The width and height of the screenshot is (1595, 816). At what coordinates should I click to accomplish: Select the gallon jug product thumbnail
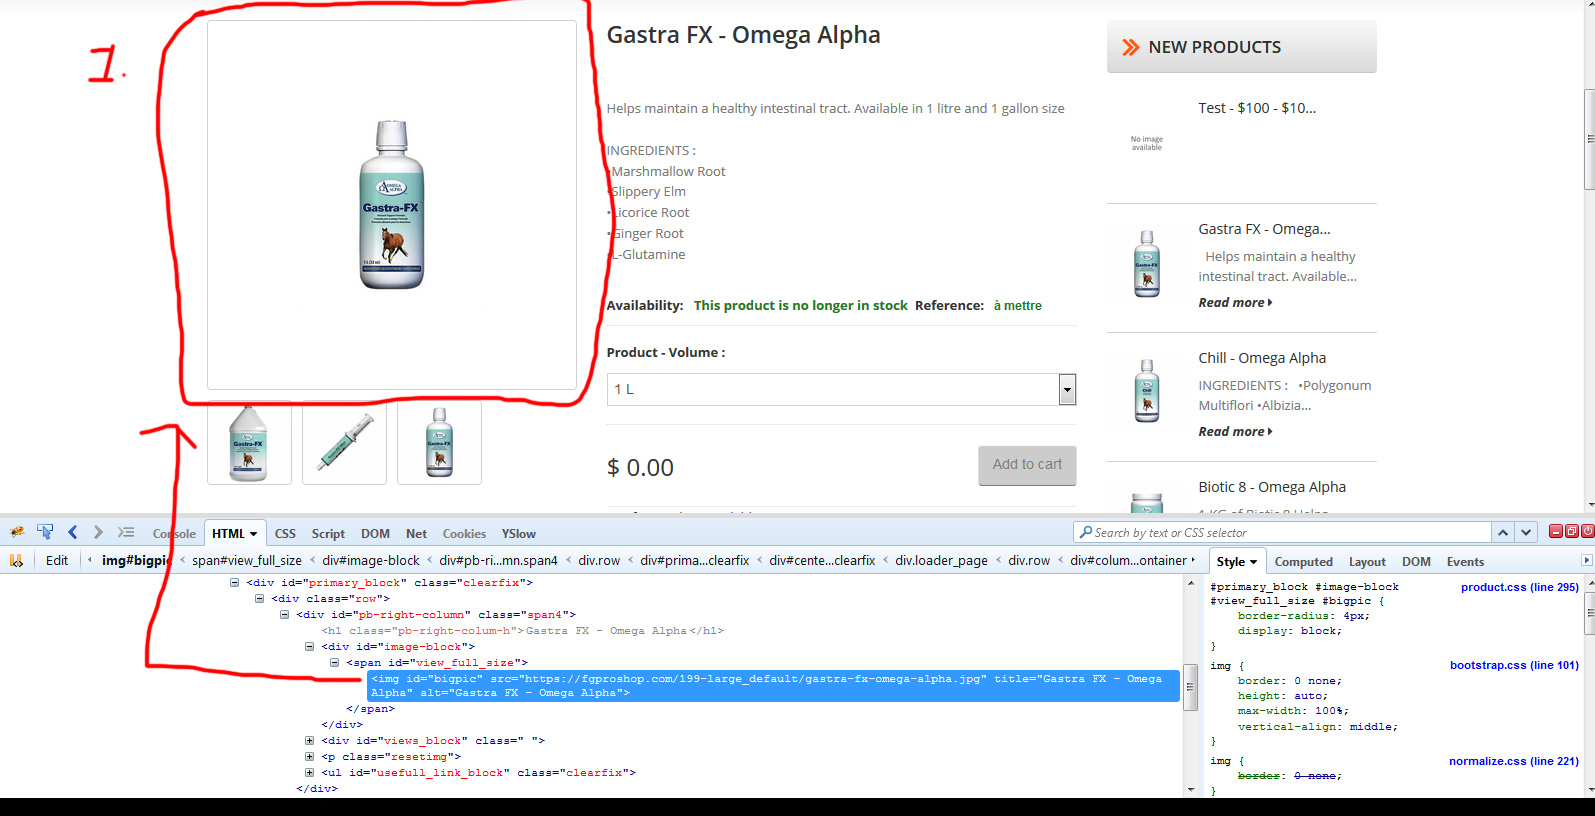click(249, 443)
